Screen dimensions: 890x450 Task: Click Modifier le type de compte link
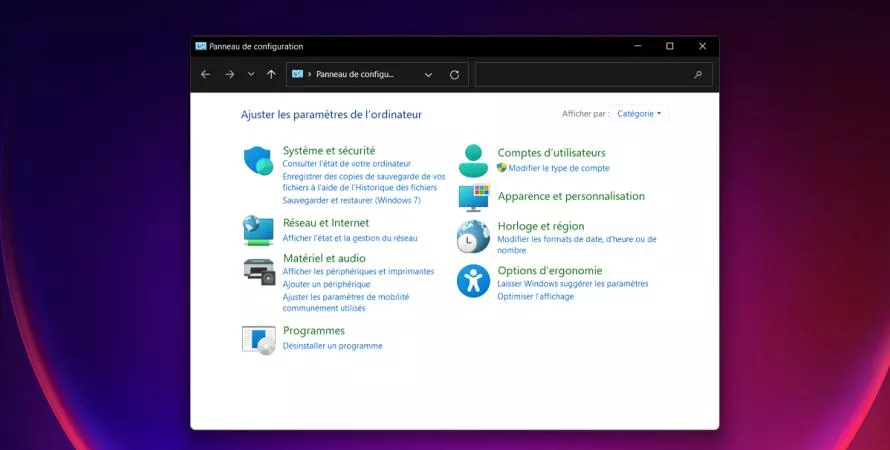click(x=559, y=168)
